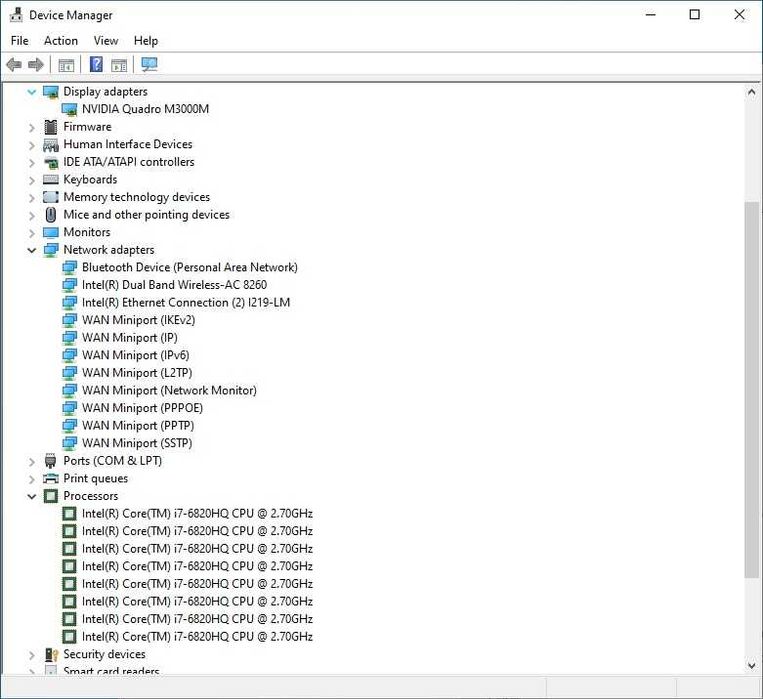Click the Memory technology devices icon
The height and width of the screenshot is (699, 763).
tap(51, 197)
